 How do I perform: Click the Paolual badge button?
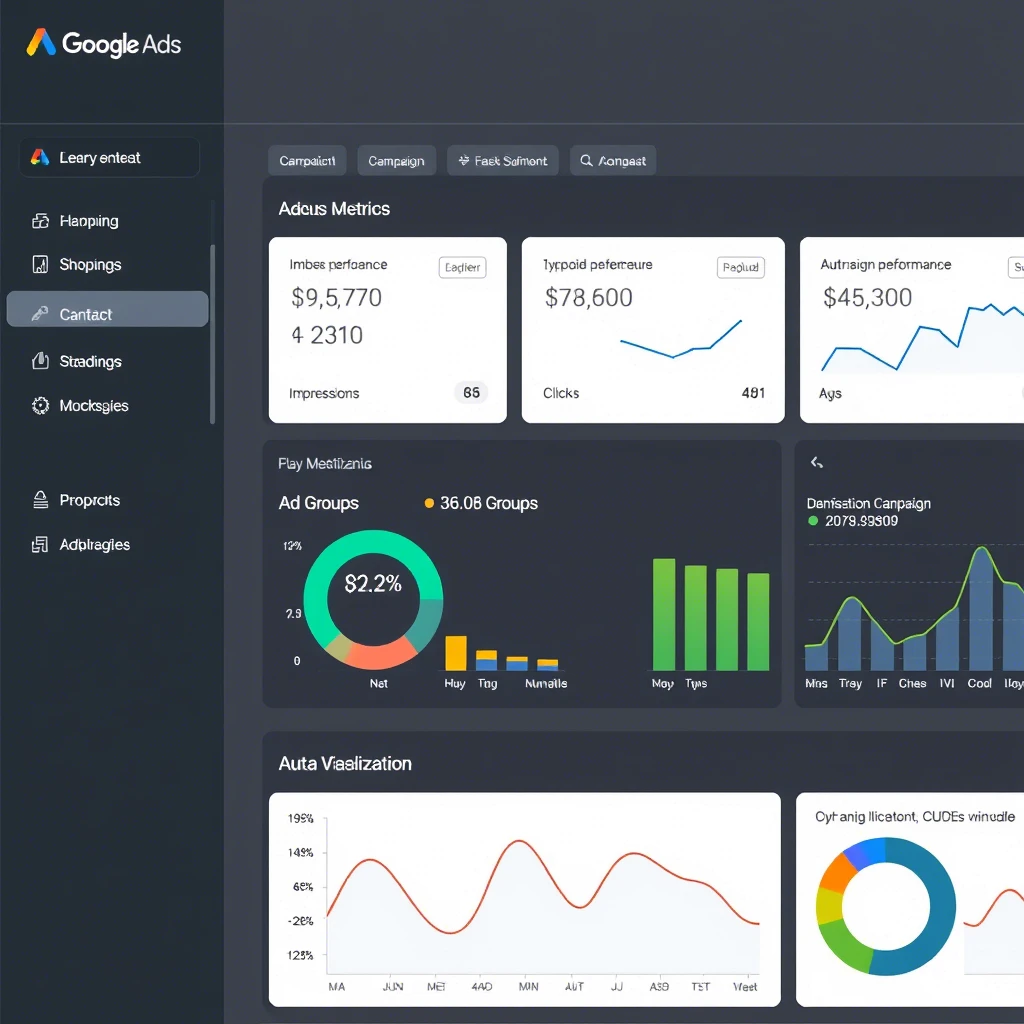pyautogui.click(x=741, y=267)
